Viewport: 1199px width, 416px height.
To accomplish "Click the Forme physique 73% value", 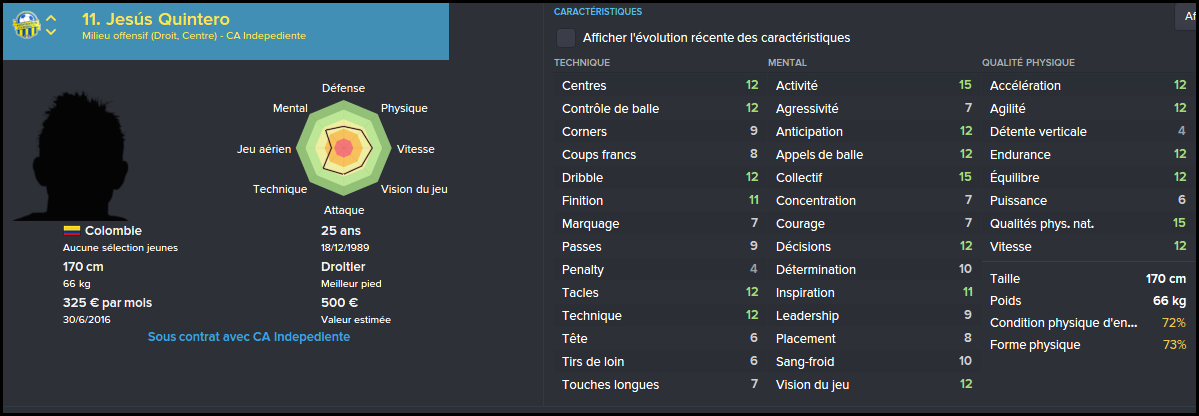I will pos(1174,345).
